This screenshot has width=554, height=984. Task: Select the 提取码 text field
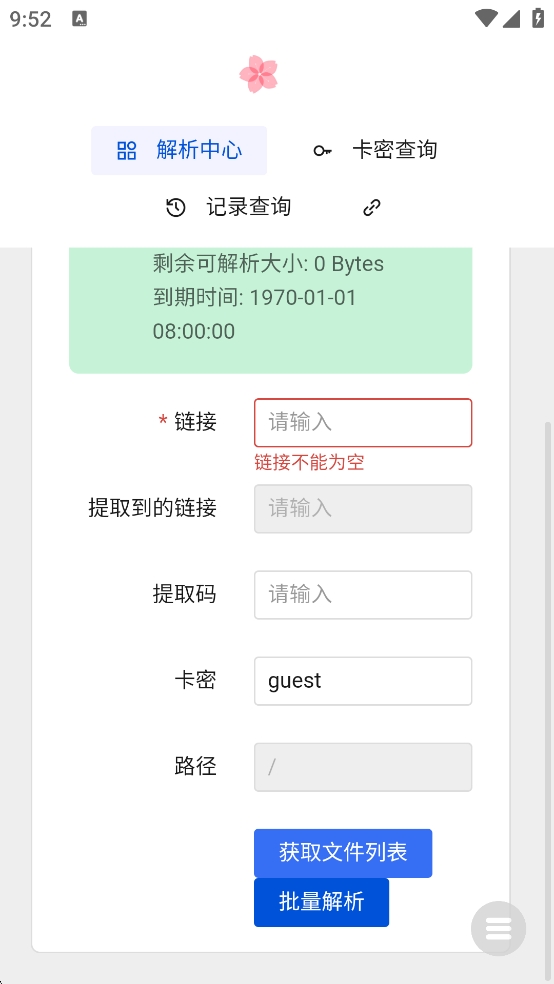pyautogui.click(x=363, y=595)
